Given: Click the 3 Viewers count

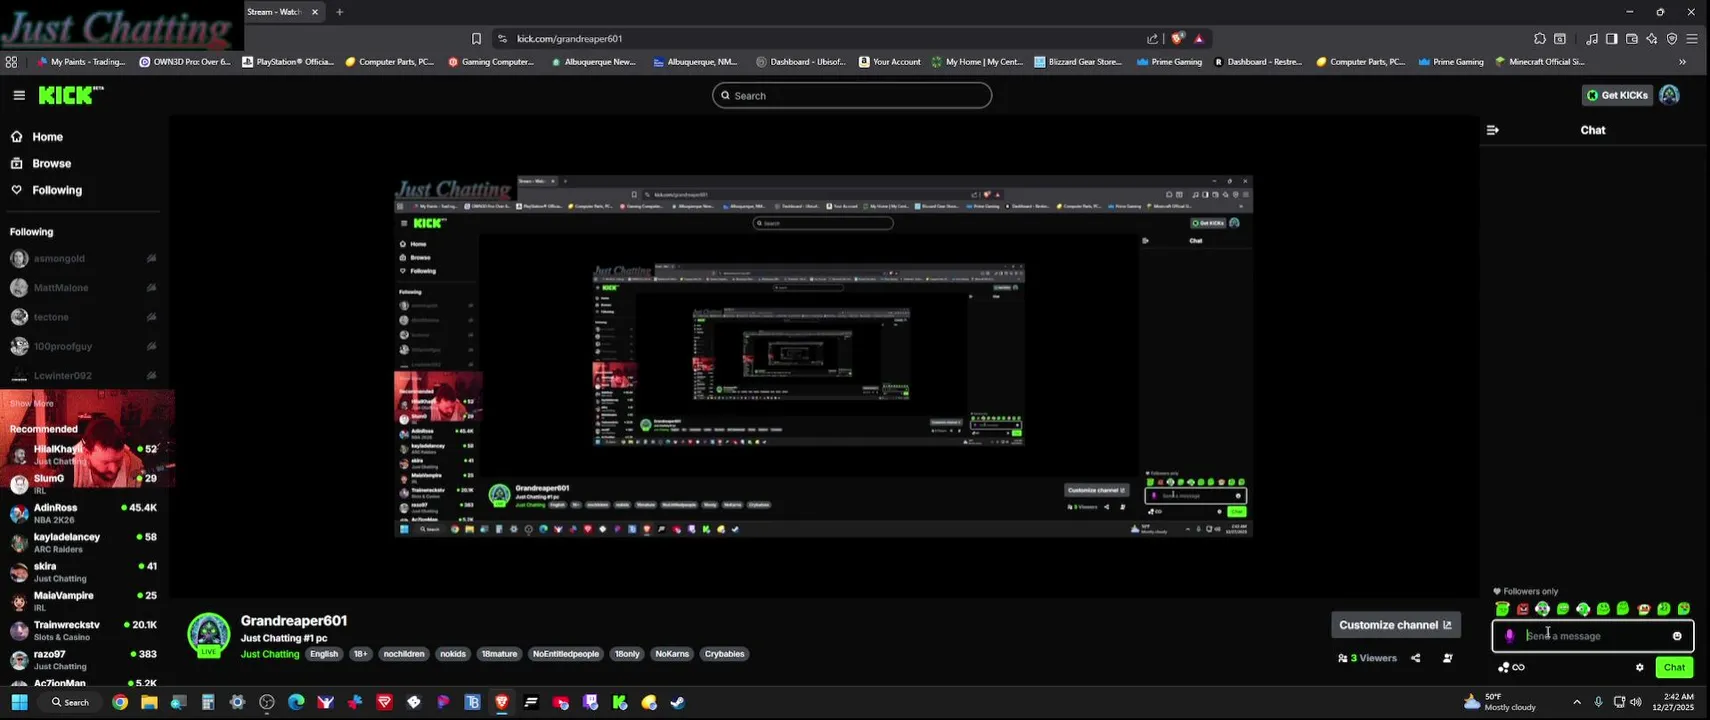Looking at the screenshot, I should (1367, 658).
